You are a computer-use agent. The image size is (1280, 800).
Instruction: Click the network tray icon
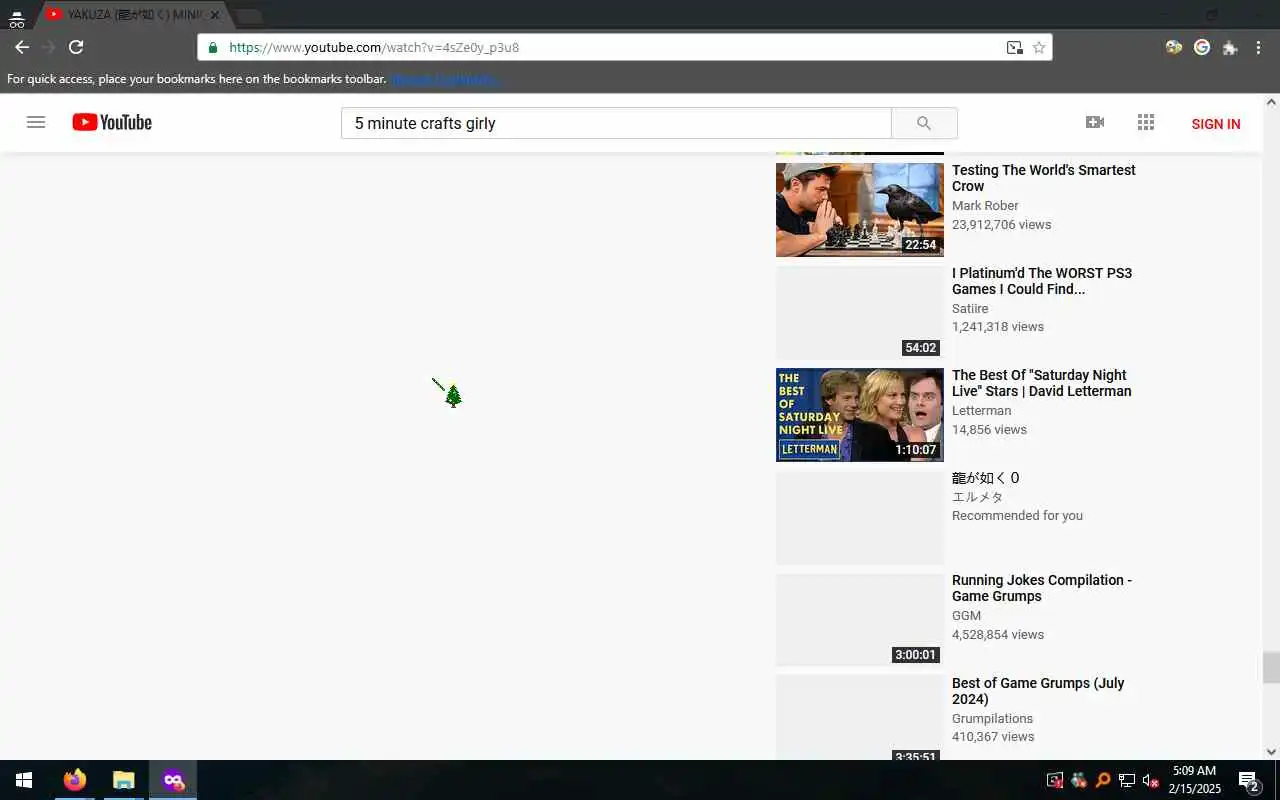1127,780
